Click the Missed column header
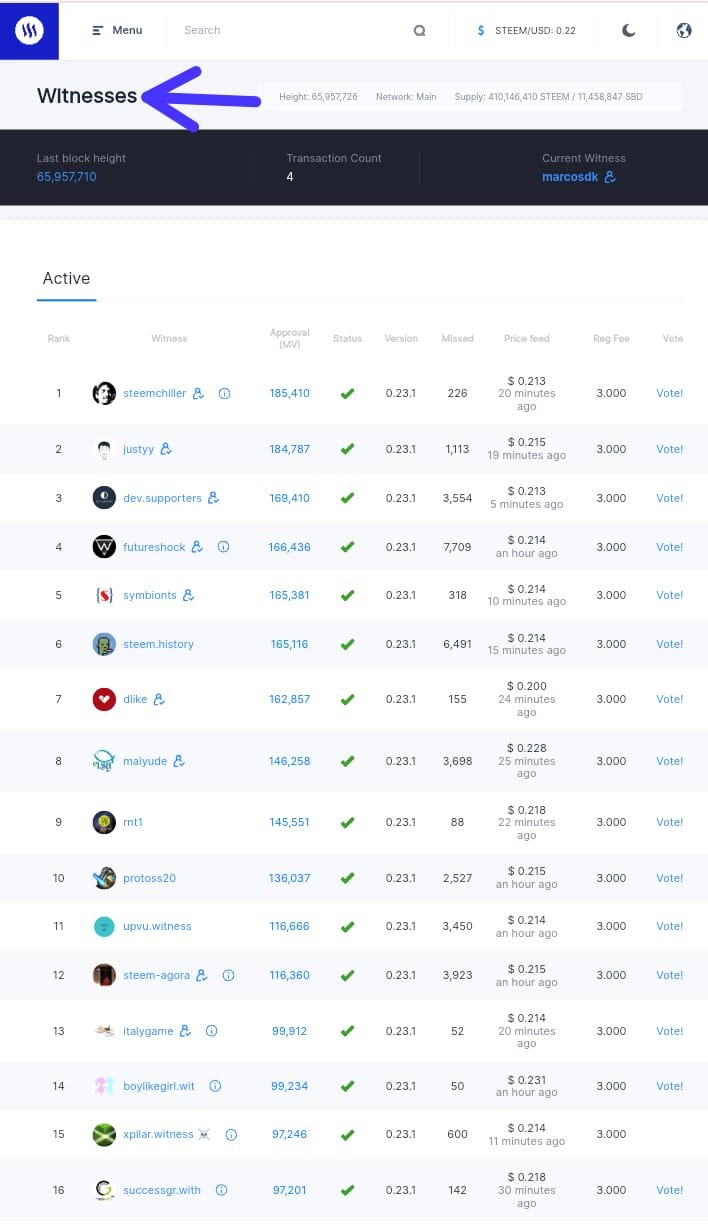The image size is (708, 1230). coord(457,338)
